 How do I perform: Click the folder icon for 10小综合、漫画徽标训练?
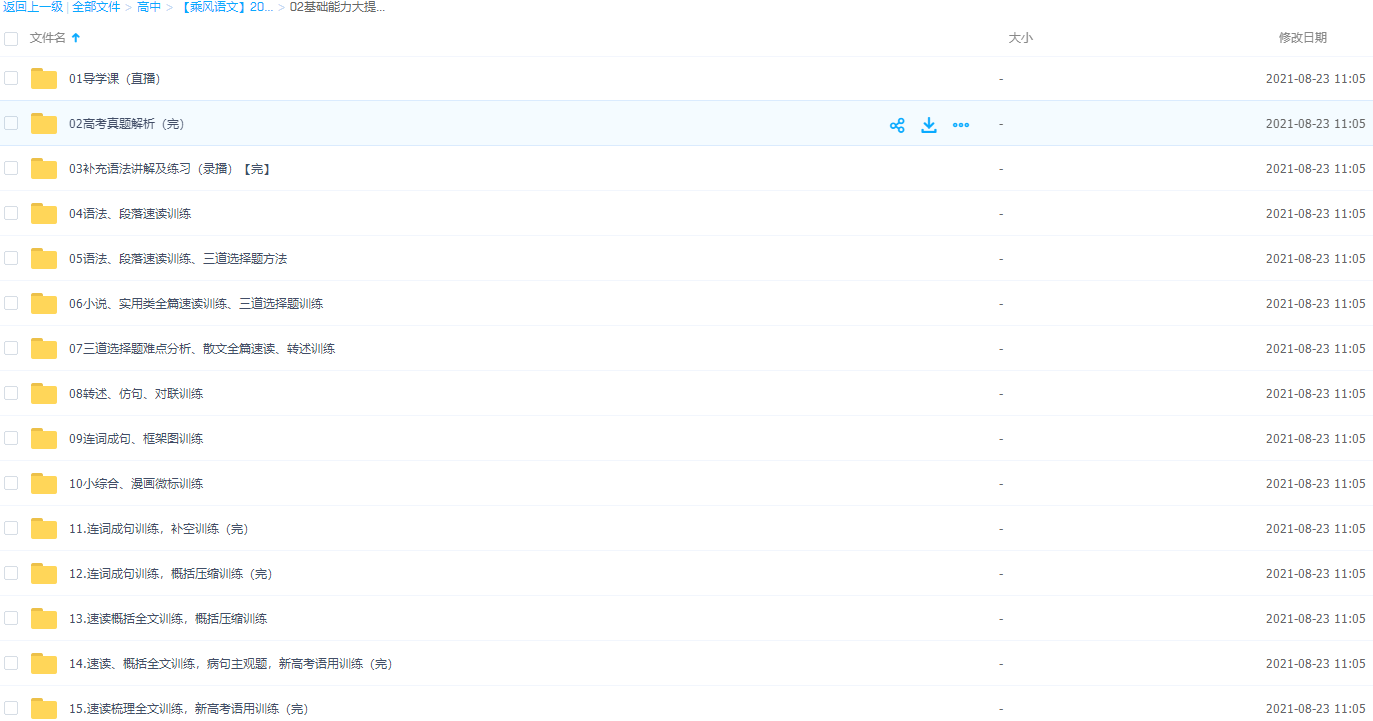click(x=44, y=484)
